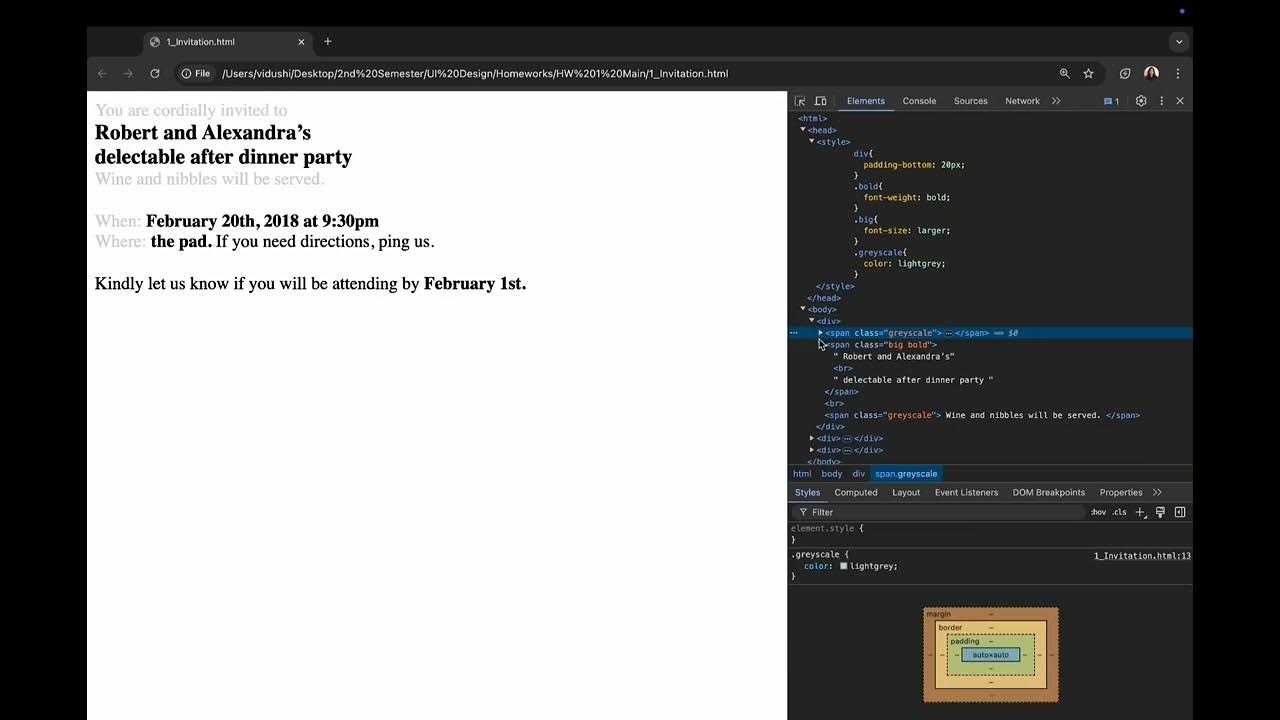Toggle the device toolbar icon
Viewport: 1280px width, 720px height.
pos(821,101)
